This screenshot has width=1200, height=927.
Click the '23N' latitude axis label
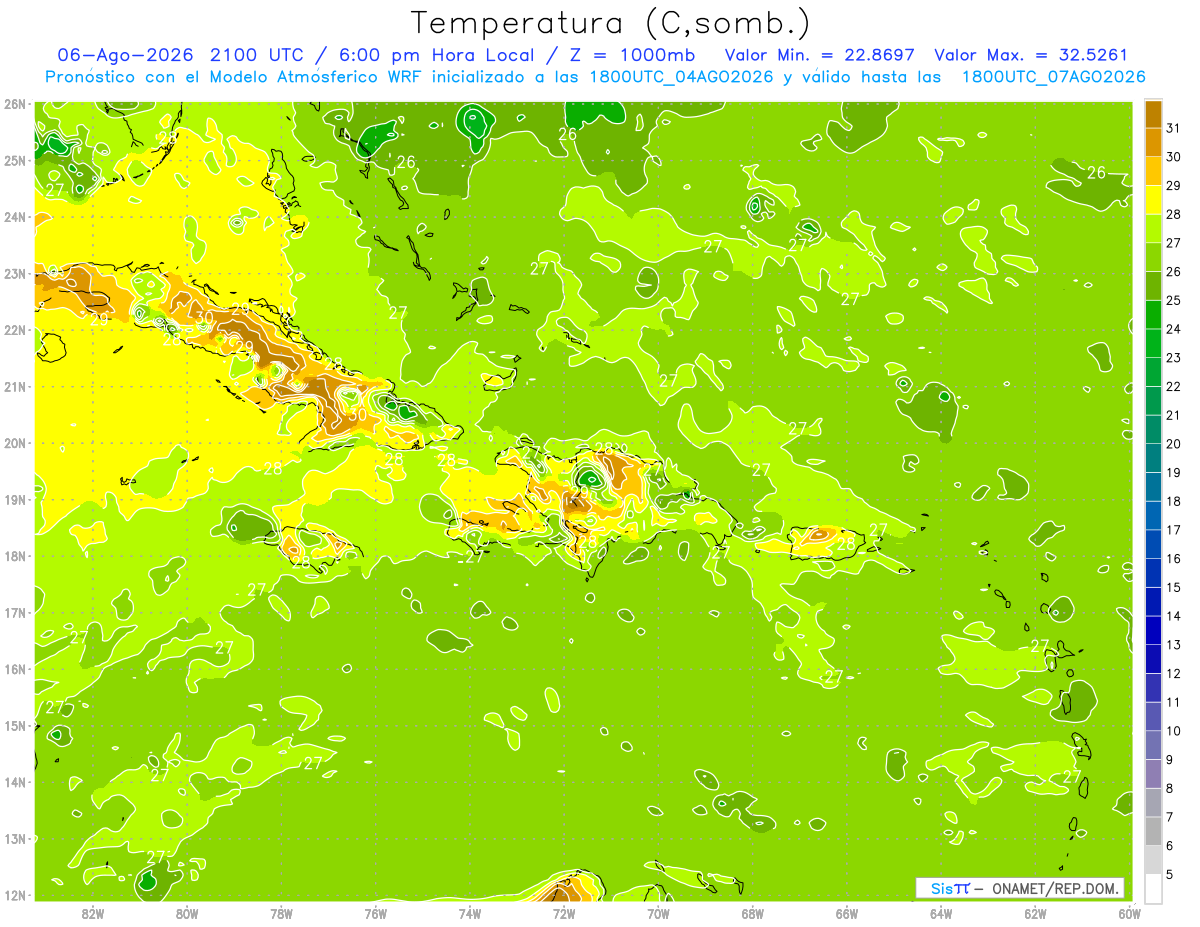coord(15,273)
